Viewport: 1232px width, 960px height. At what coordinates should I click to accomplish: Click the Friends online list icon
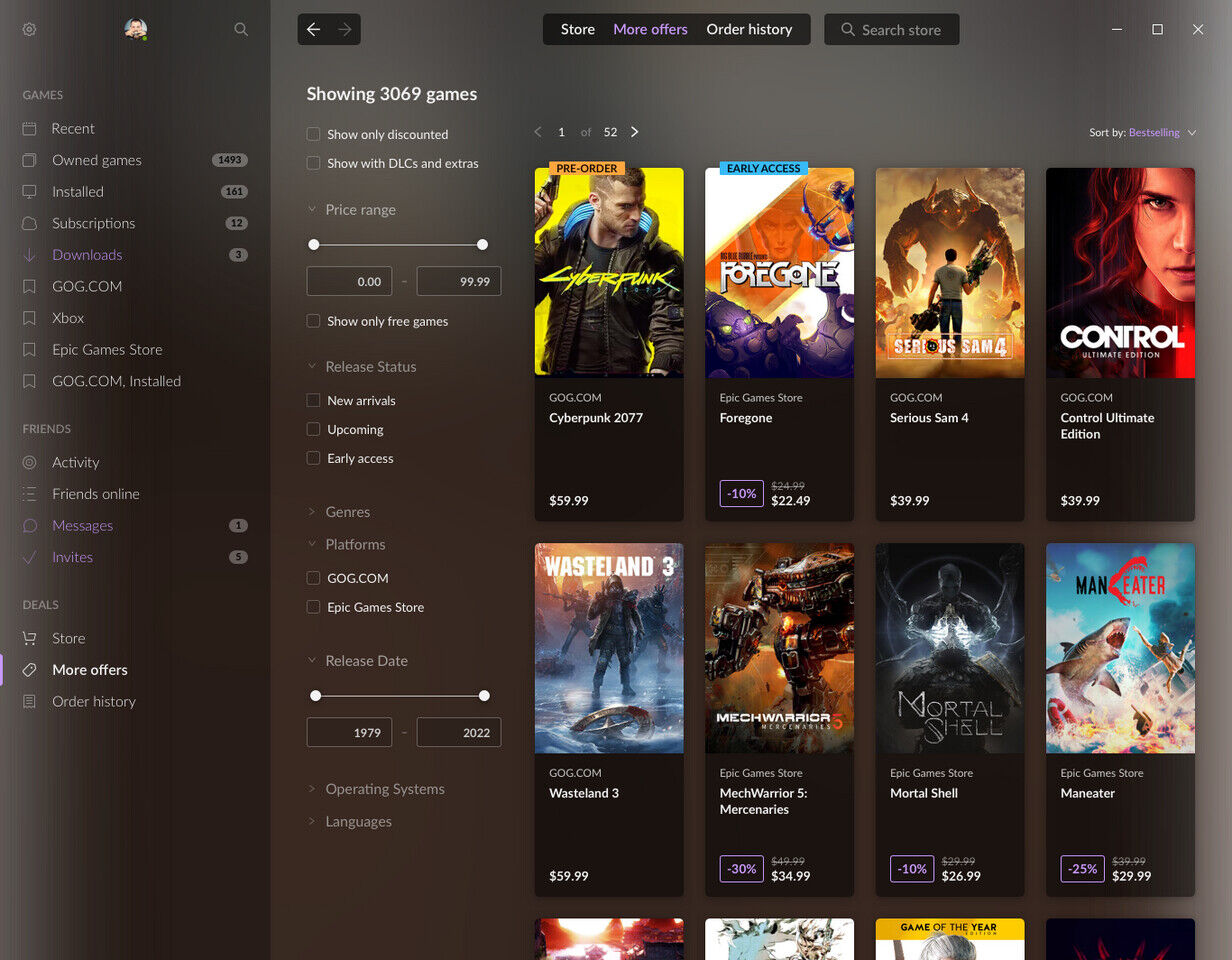[29, 494]
